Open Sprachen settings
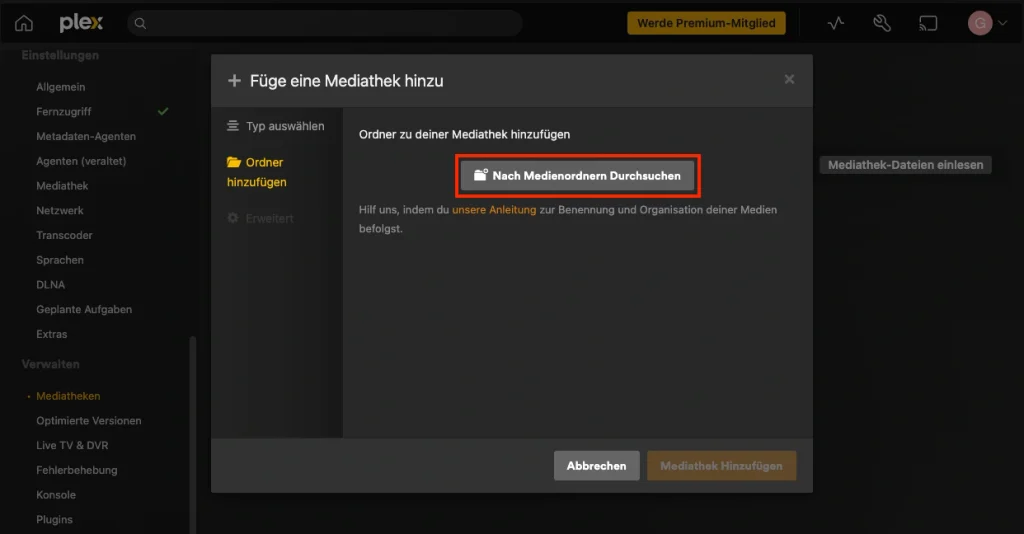Screen dimensions: 1024x534 tap(59, 260)
